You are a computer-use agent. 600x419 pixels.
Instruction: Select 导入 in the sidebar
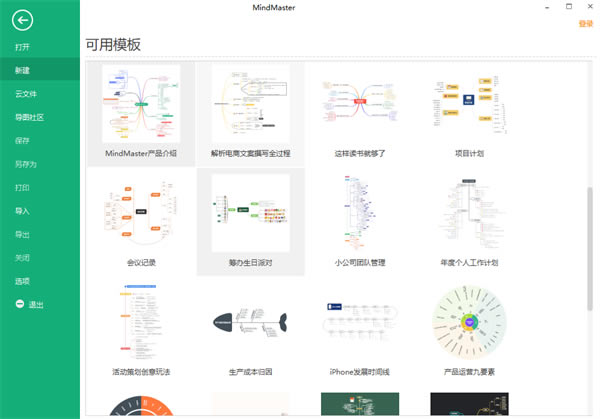(x=22, y=211)
